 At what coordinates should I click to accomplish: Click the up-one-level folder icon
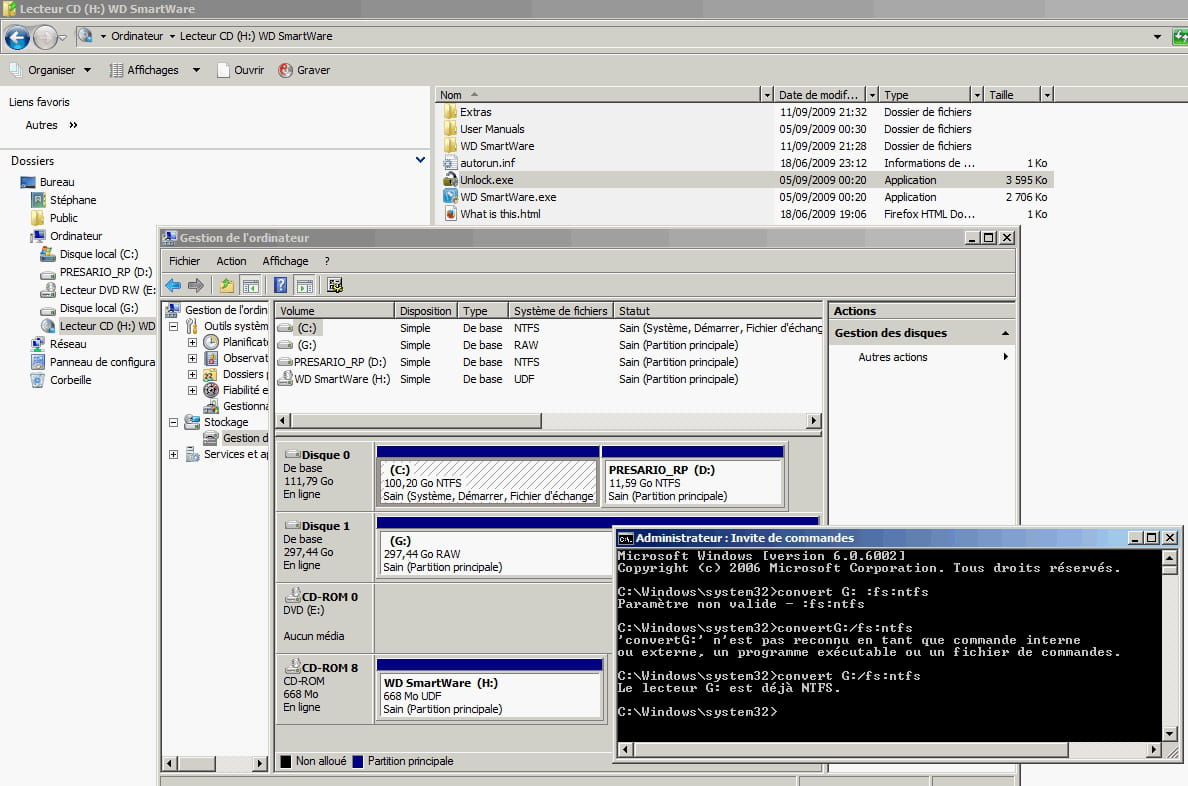click(227, 285)
